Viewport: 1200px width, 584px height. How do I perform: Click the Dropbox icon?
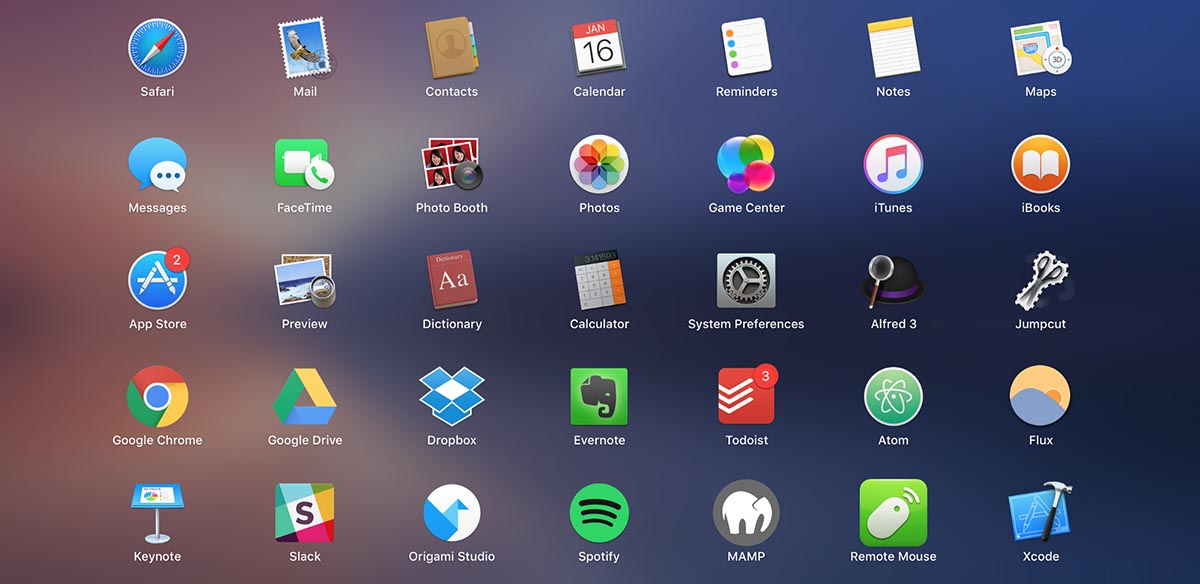[452, 396]
